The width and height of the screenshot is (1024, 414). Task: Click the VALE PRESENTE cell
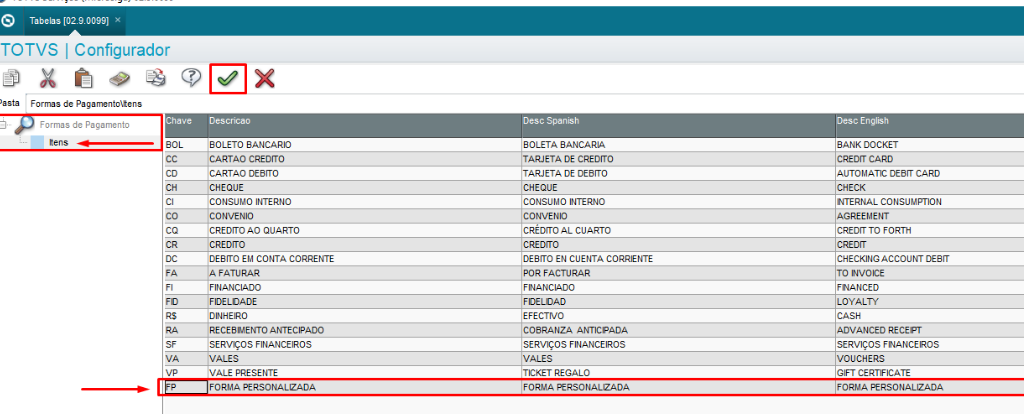364,373
